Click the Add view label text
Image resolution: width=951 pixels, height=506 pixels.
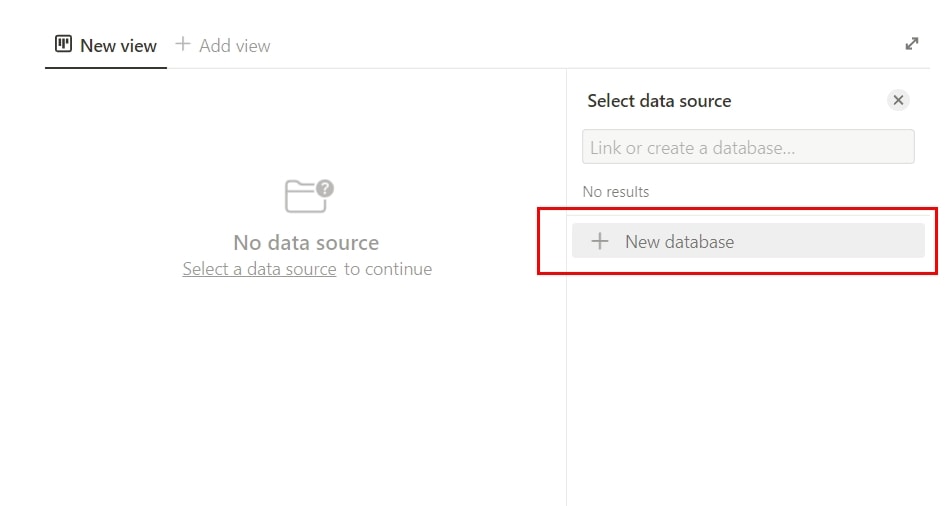[x=235, y=46]
